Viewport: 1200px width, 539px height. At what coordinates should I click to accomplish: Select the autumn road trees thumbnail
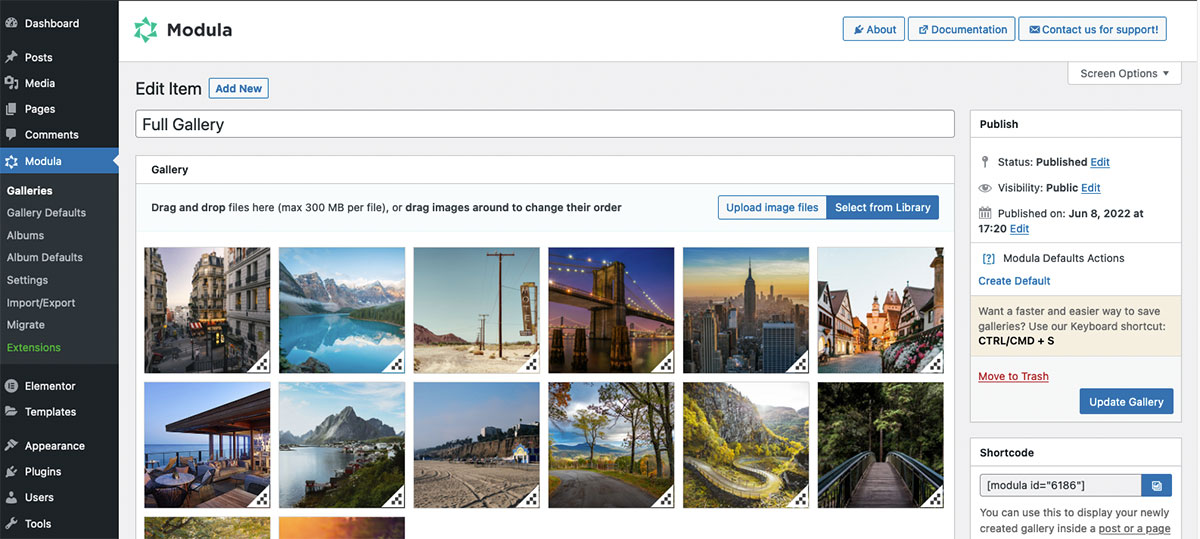[x=611, y=445]
